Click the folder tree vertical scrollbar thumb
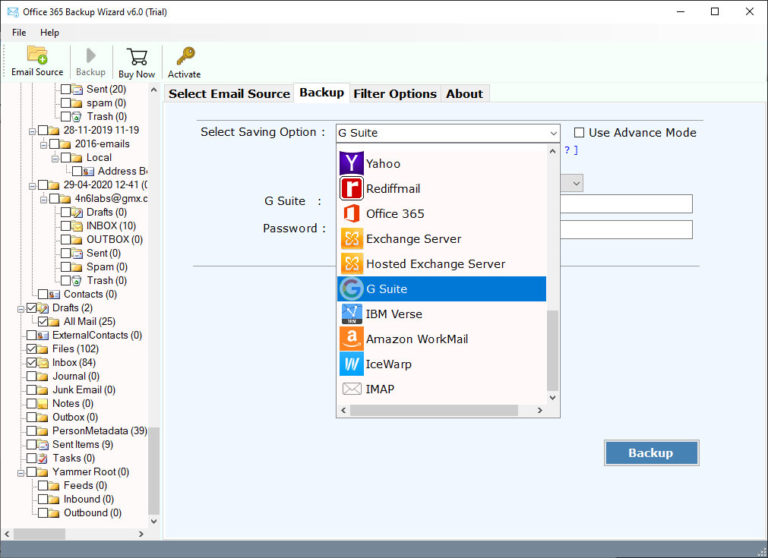This screenshot has height=558, width=768. click(x=153, y=471)
